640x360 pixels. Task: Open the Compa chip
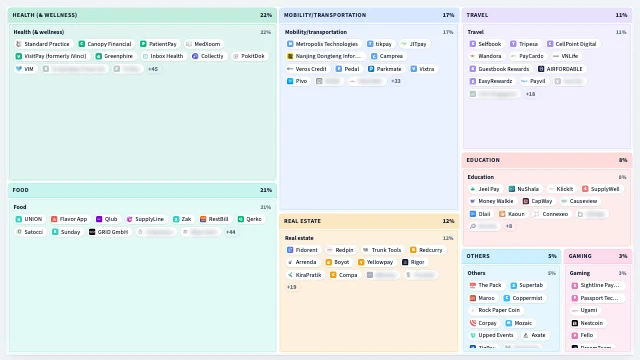click(344, 275)
